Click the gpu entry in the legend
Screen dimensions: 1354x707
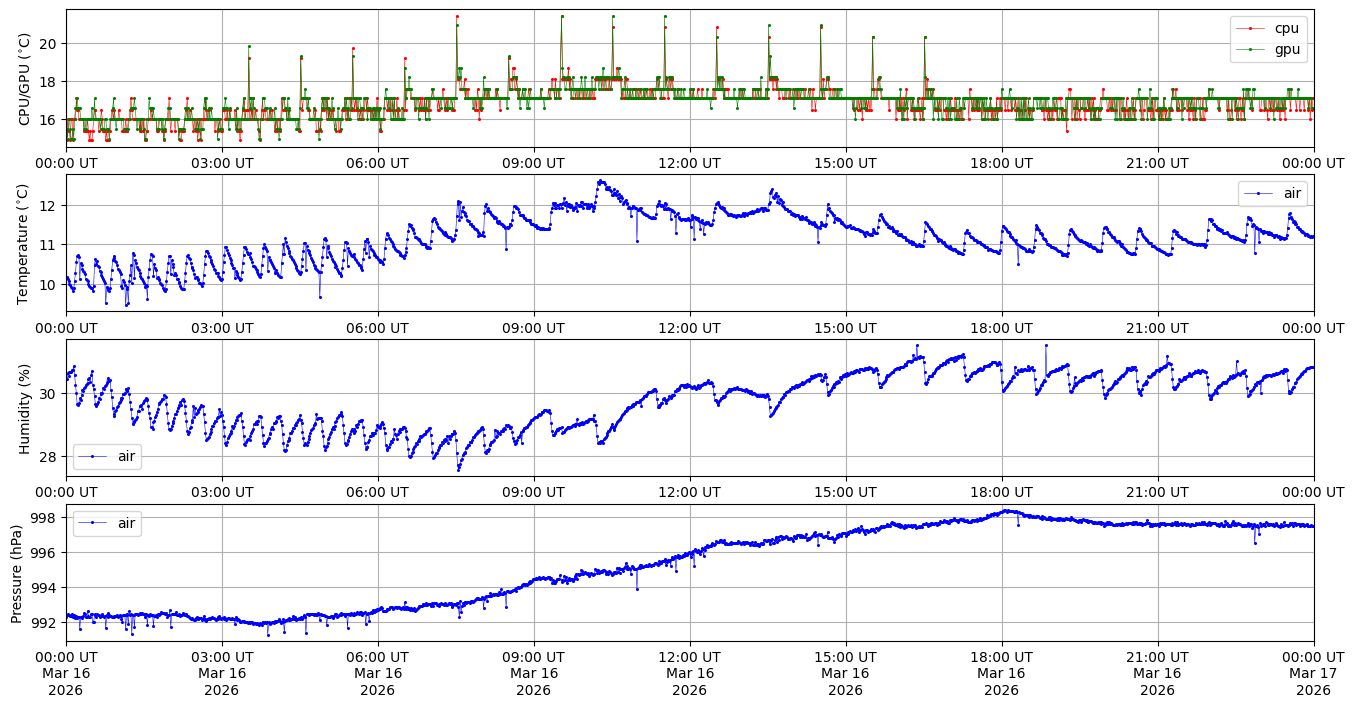pyautogui.click(x=1285, y=47)
